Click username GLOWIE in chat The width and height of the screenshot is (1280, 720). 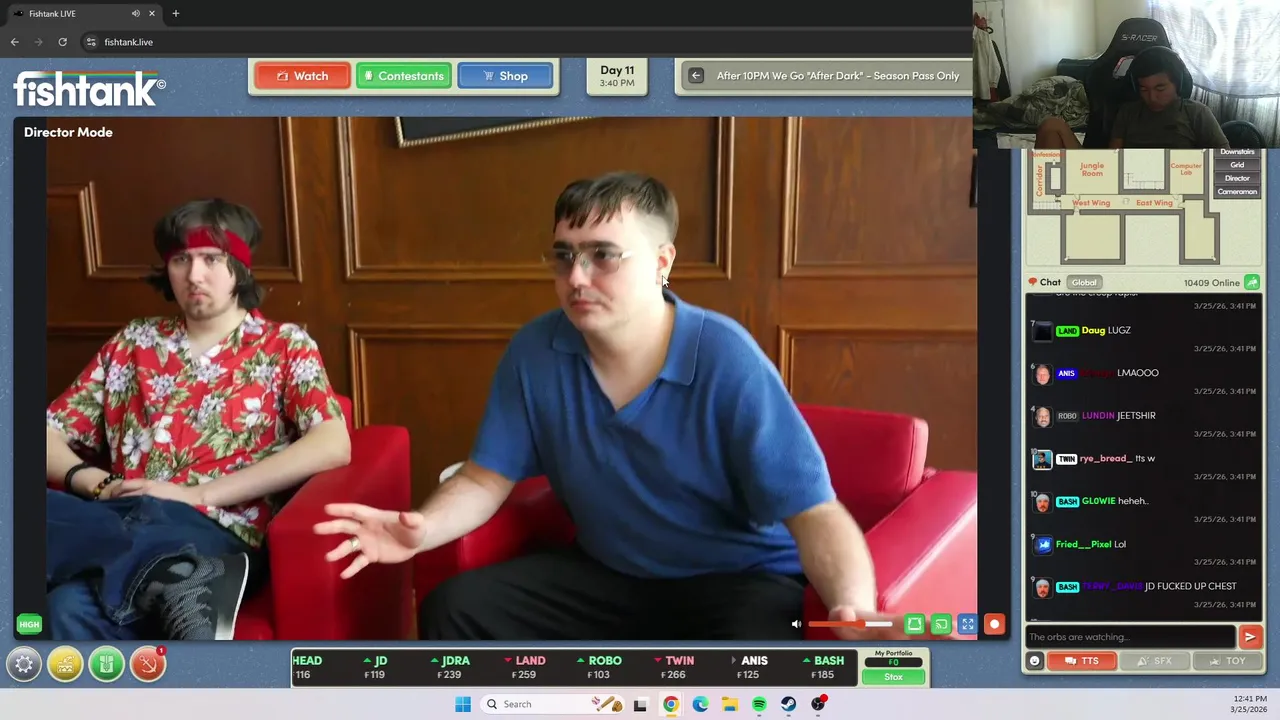tap(1098, 501)
